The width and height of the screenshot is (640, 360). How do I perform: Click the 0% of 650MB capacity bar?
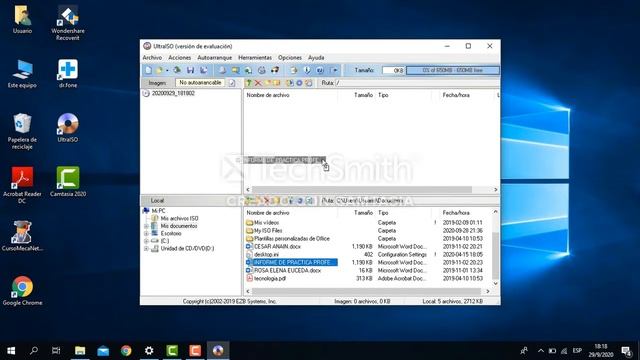coord(453,70)
